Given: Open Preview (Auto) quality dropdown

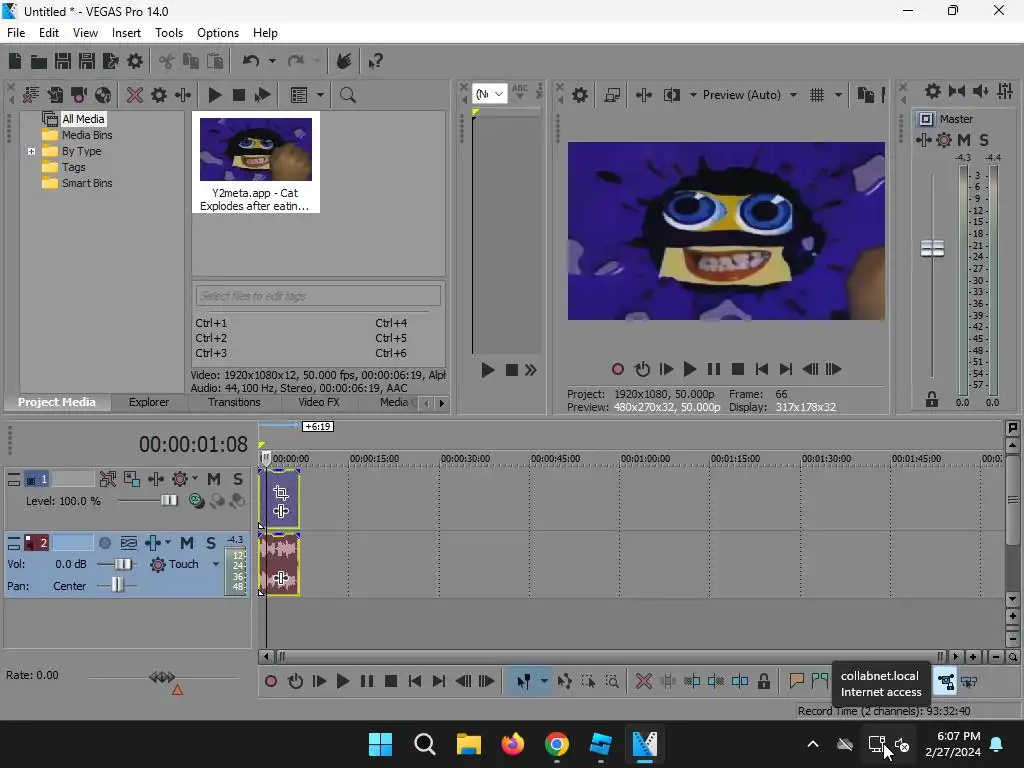Looking at the screenshot, I should pos(793,95).
